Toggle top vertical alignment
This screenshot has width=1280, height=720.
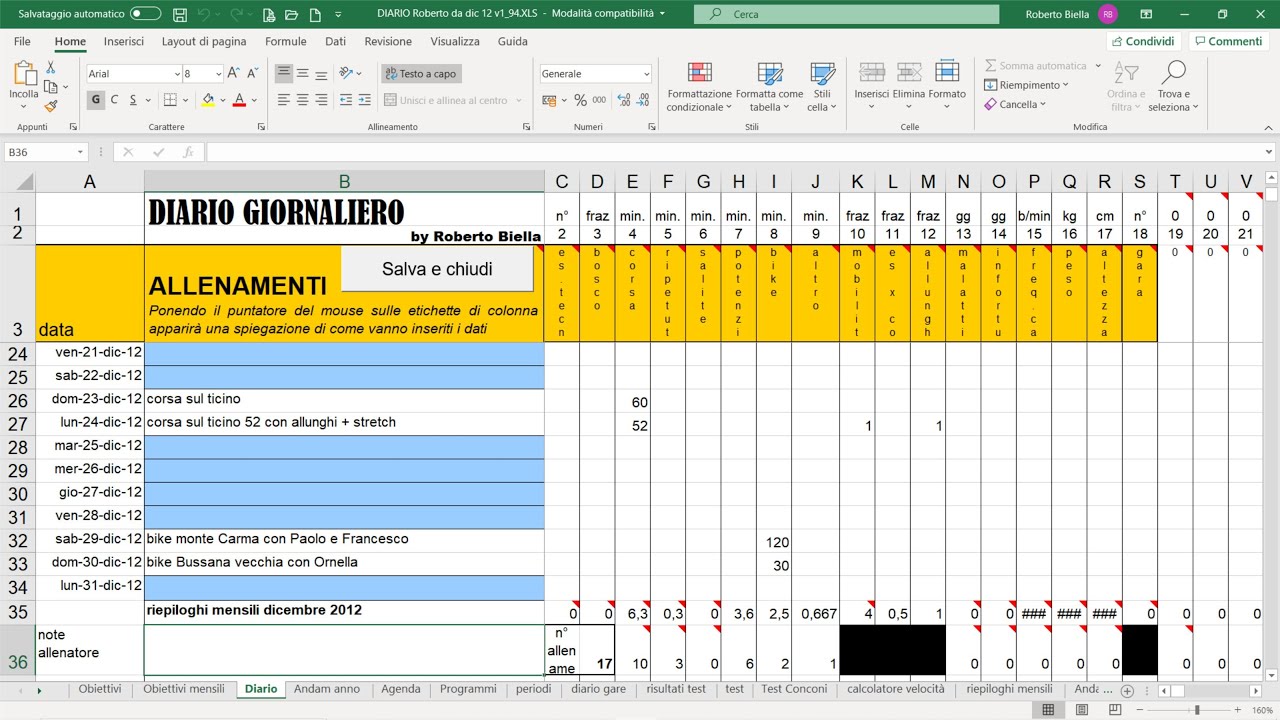(x=284, y=73)
